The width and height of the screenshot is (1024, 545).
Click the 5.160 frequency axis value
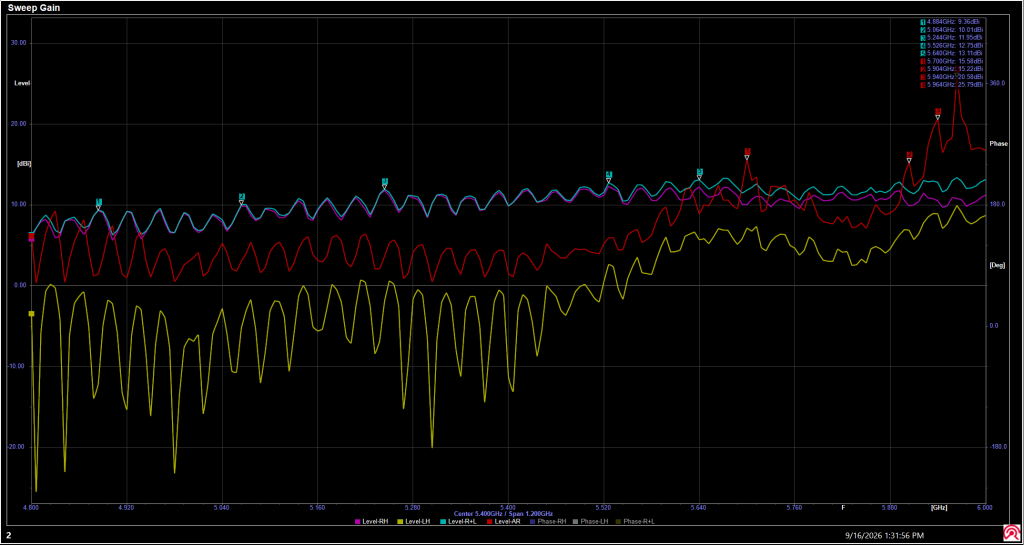pyautogui.click(x=317, y=506)
